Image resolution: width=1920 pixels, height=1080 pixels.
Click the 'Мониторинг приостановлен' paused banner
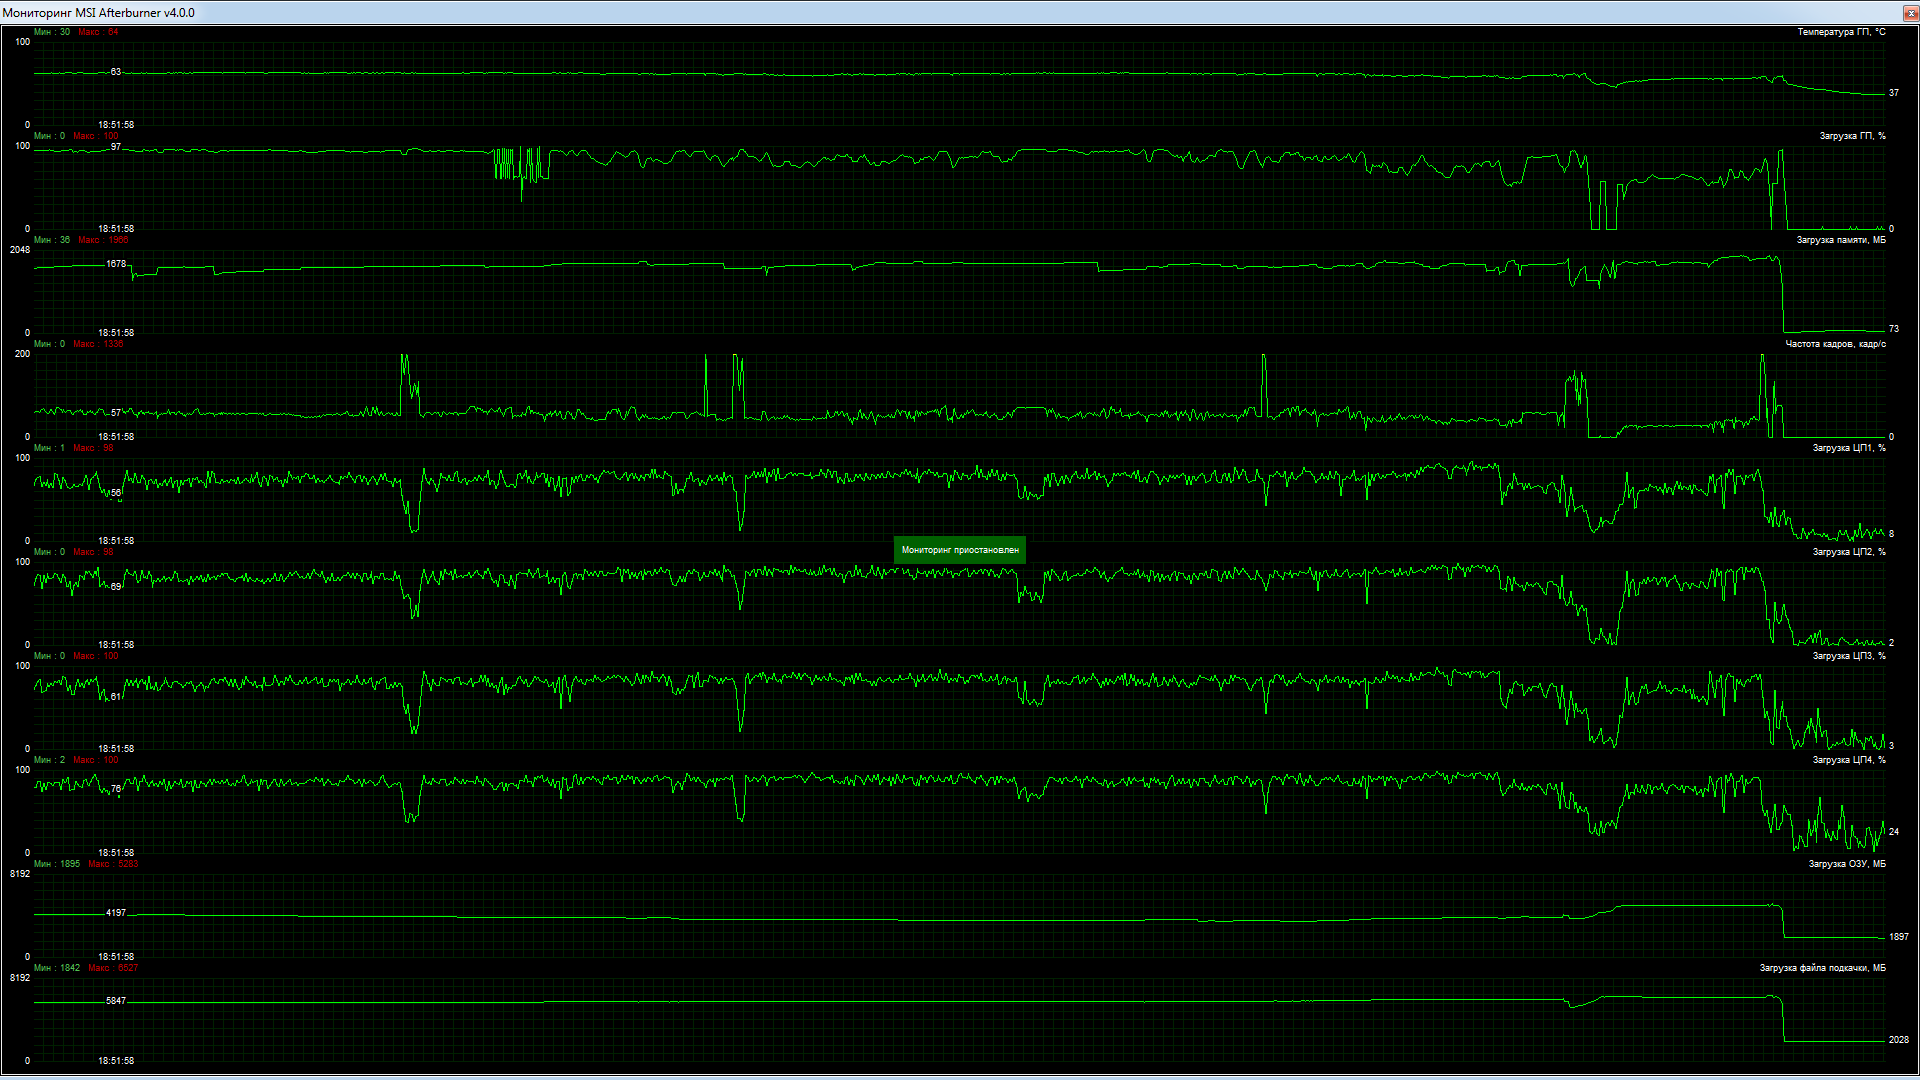[x=959, y=550]
